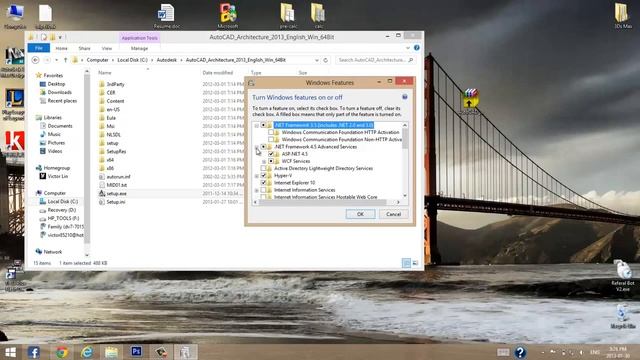Expand the Internet Information Services node
The width and height of the screenshot is (640, 360).
click(256, 190)
